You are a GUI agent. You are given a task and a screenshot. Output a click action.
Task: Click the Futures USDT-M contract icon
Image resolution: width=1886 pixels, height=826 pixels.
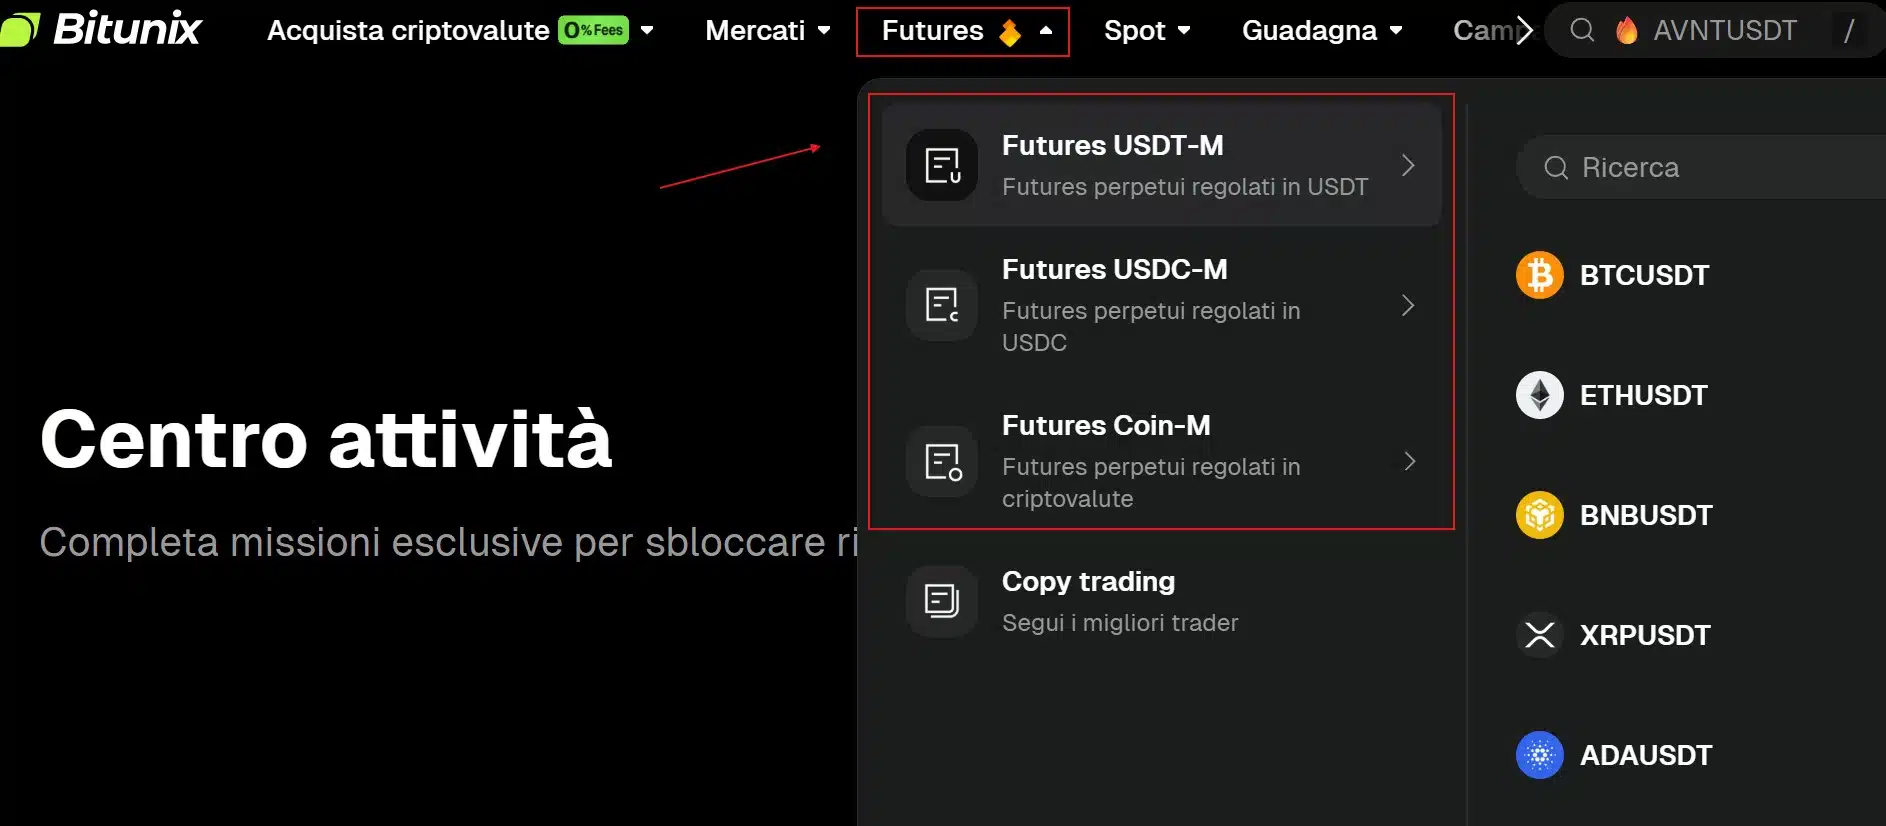941,165
